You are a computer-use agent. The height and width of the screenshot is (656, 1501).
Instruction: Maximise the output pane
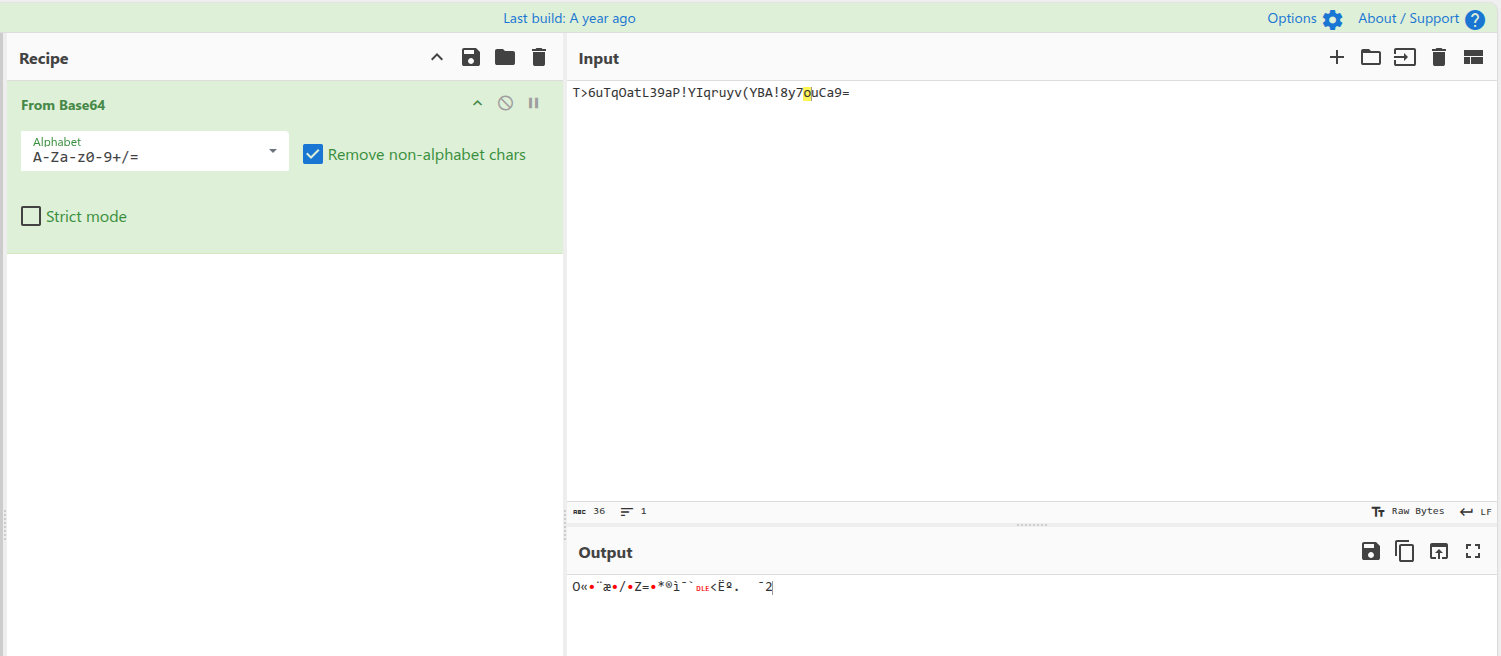click(x=1473, y=551)
